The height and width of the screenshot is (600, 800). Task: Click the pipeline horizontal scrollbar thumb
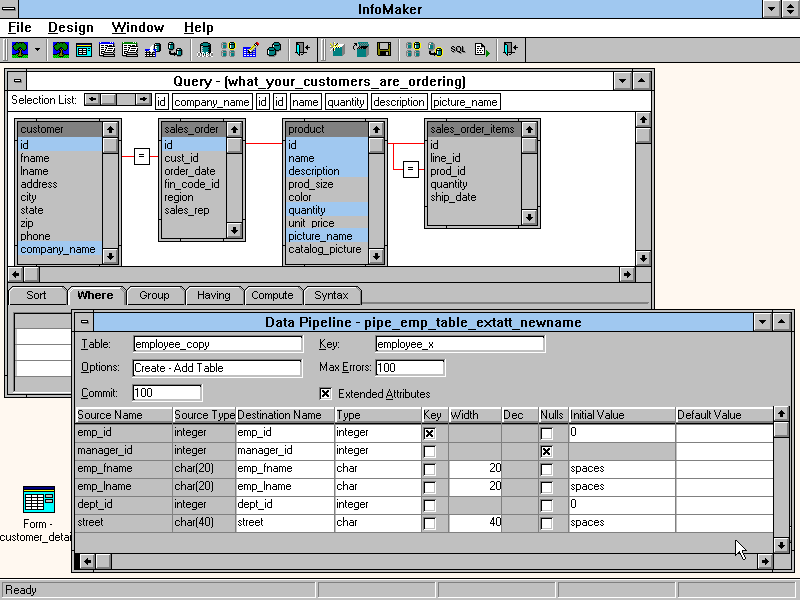coord(104,561)
